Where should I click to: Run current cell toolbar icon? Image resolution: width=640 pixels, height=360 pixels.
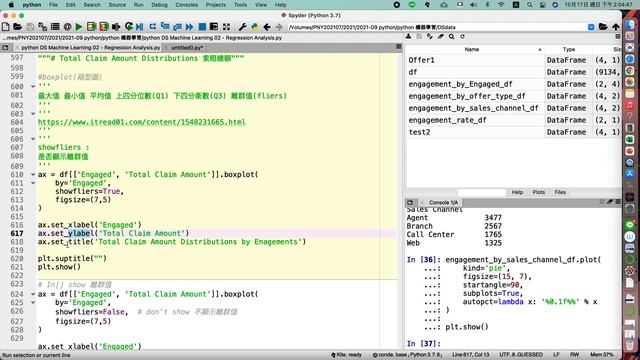(91, 27)
